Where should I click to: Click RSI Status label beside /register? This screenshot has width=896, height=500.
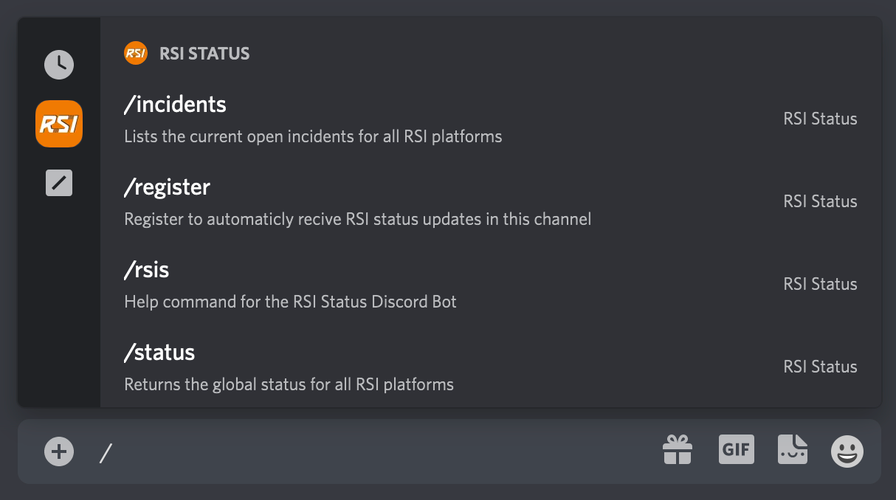point(820,201)
